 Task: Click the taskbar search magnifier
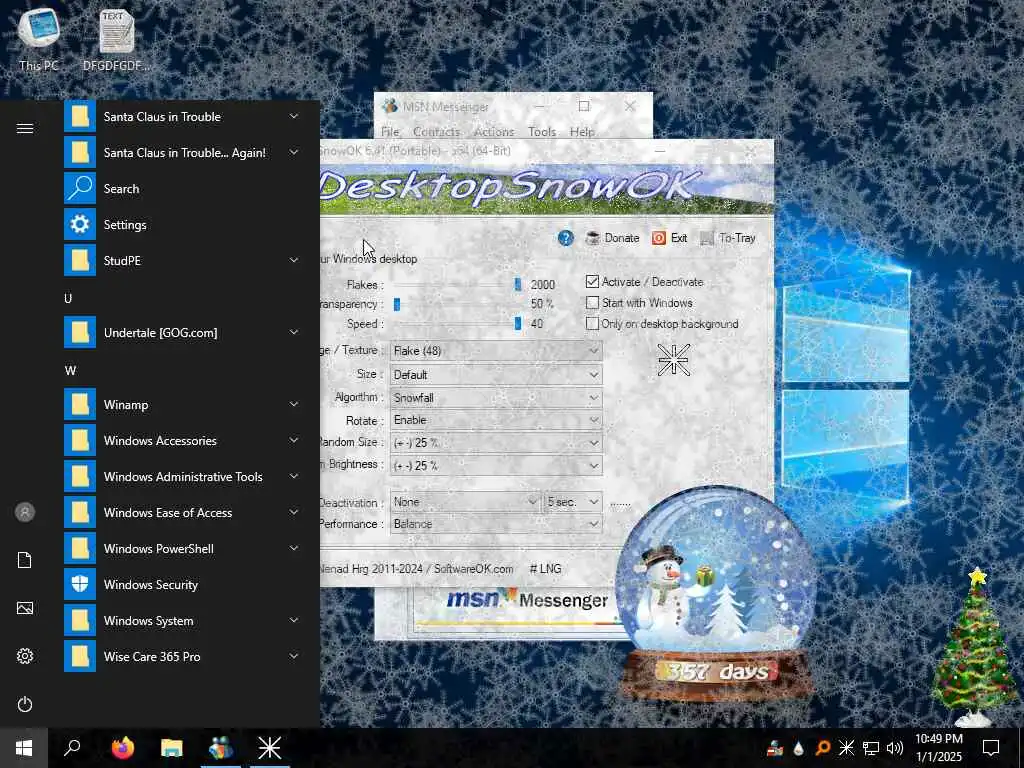point(72,747)
